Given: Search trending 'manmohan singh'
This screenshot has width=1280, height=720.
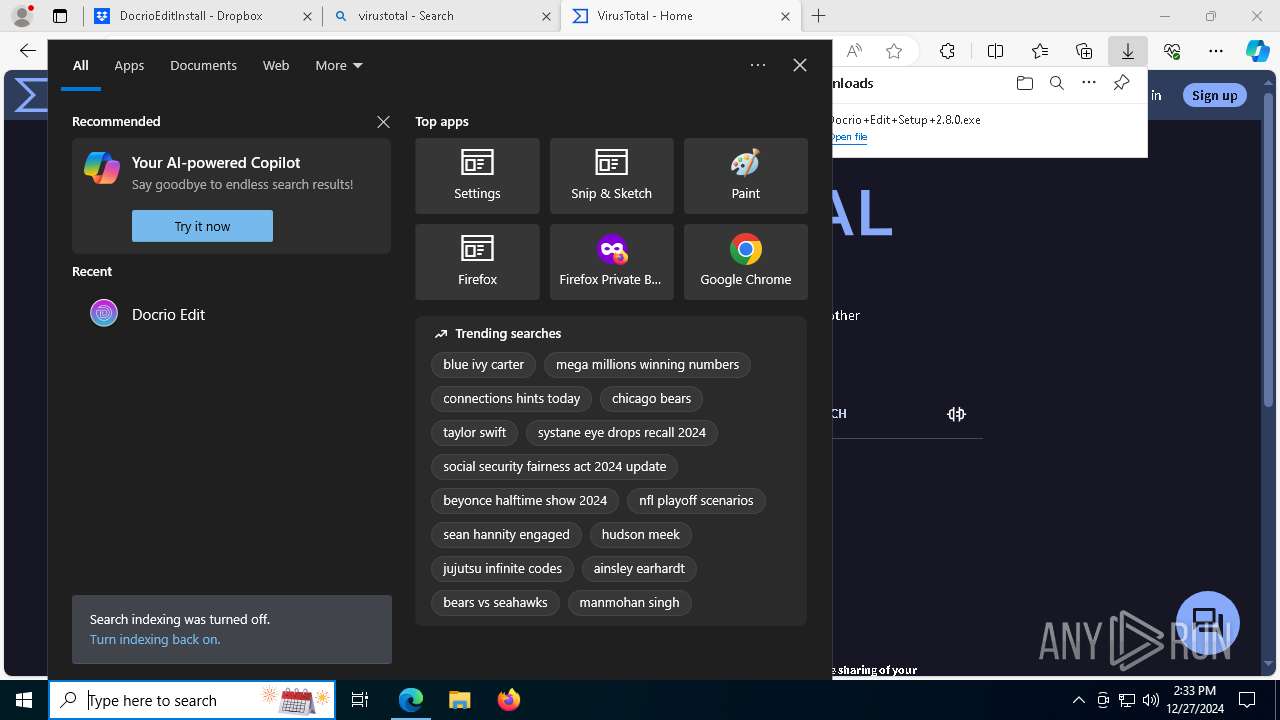Looking at the screenshot, I should [629, 603].
